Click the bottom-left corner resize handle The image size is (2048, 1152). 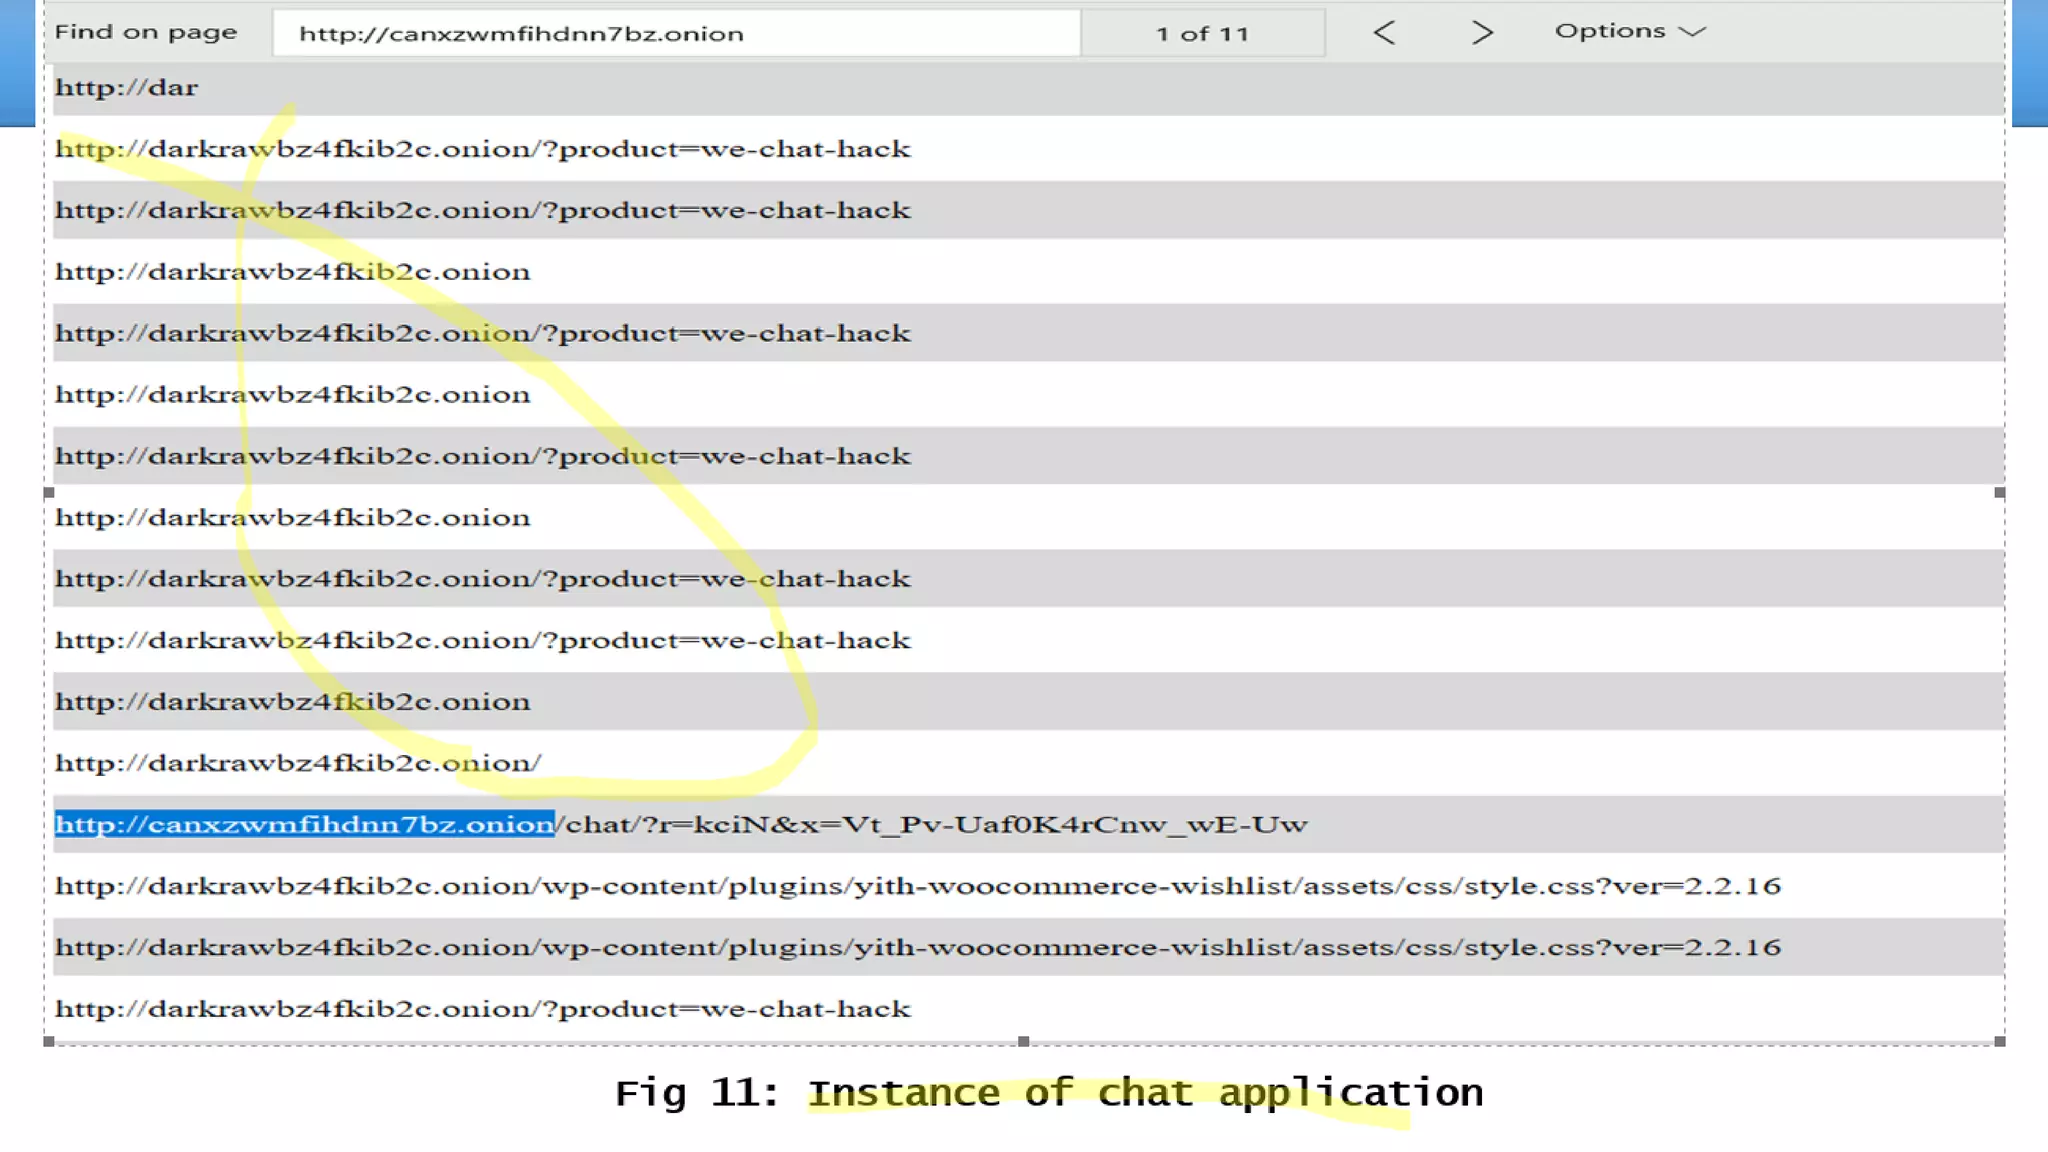click(x=49, y=1041)
